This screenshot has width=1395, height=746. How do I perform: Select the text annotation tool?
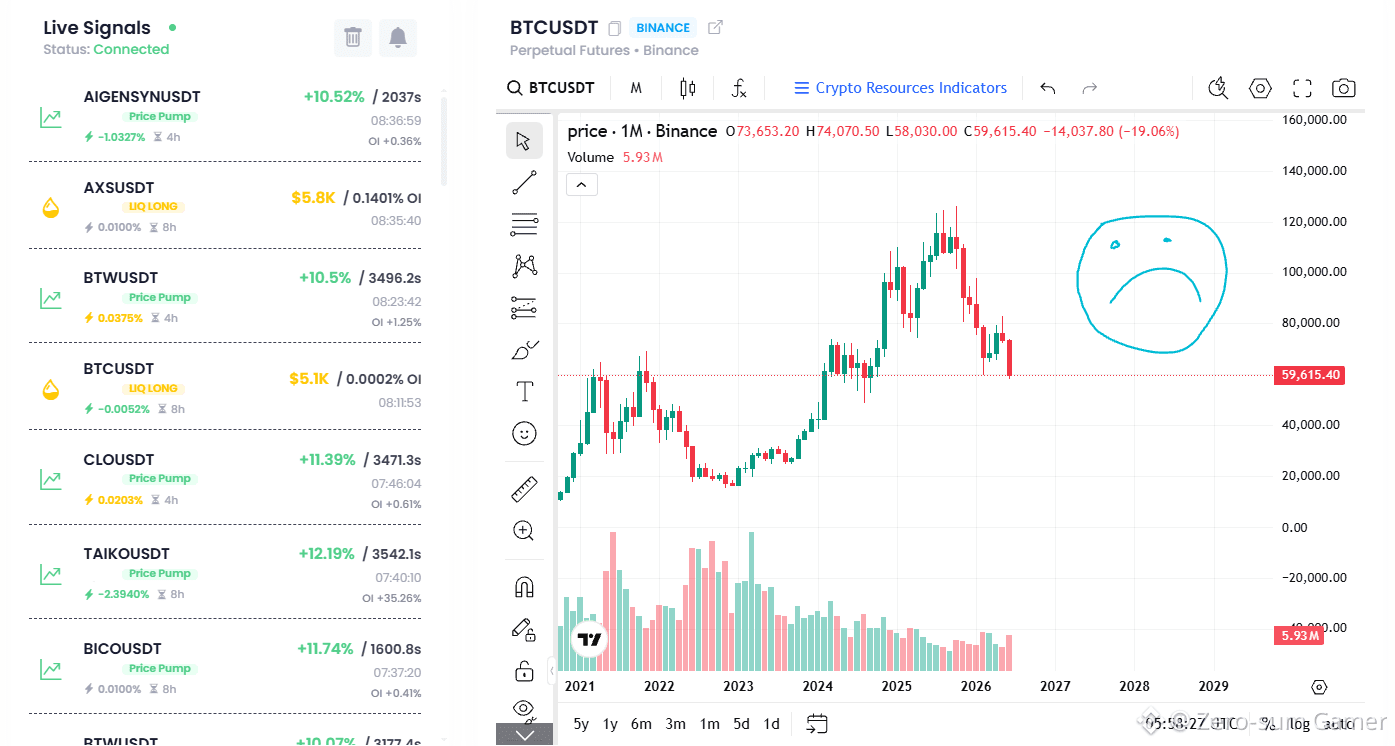click(524, 391)
